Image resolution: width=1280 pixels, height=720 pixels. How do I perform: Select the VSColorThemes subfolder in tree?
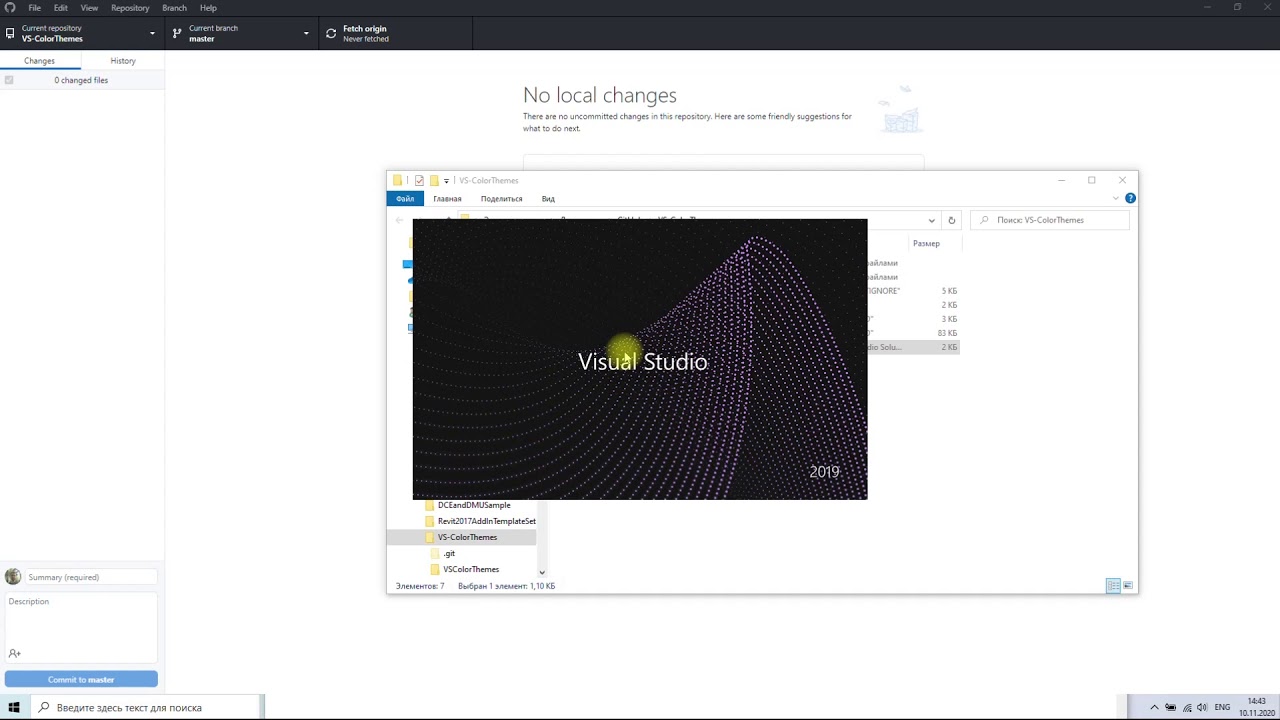471,569
